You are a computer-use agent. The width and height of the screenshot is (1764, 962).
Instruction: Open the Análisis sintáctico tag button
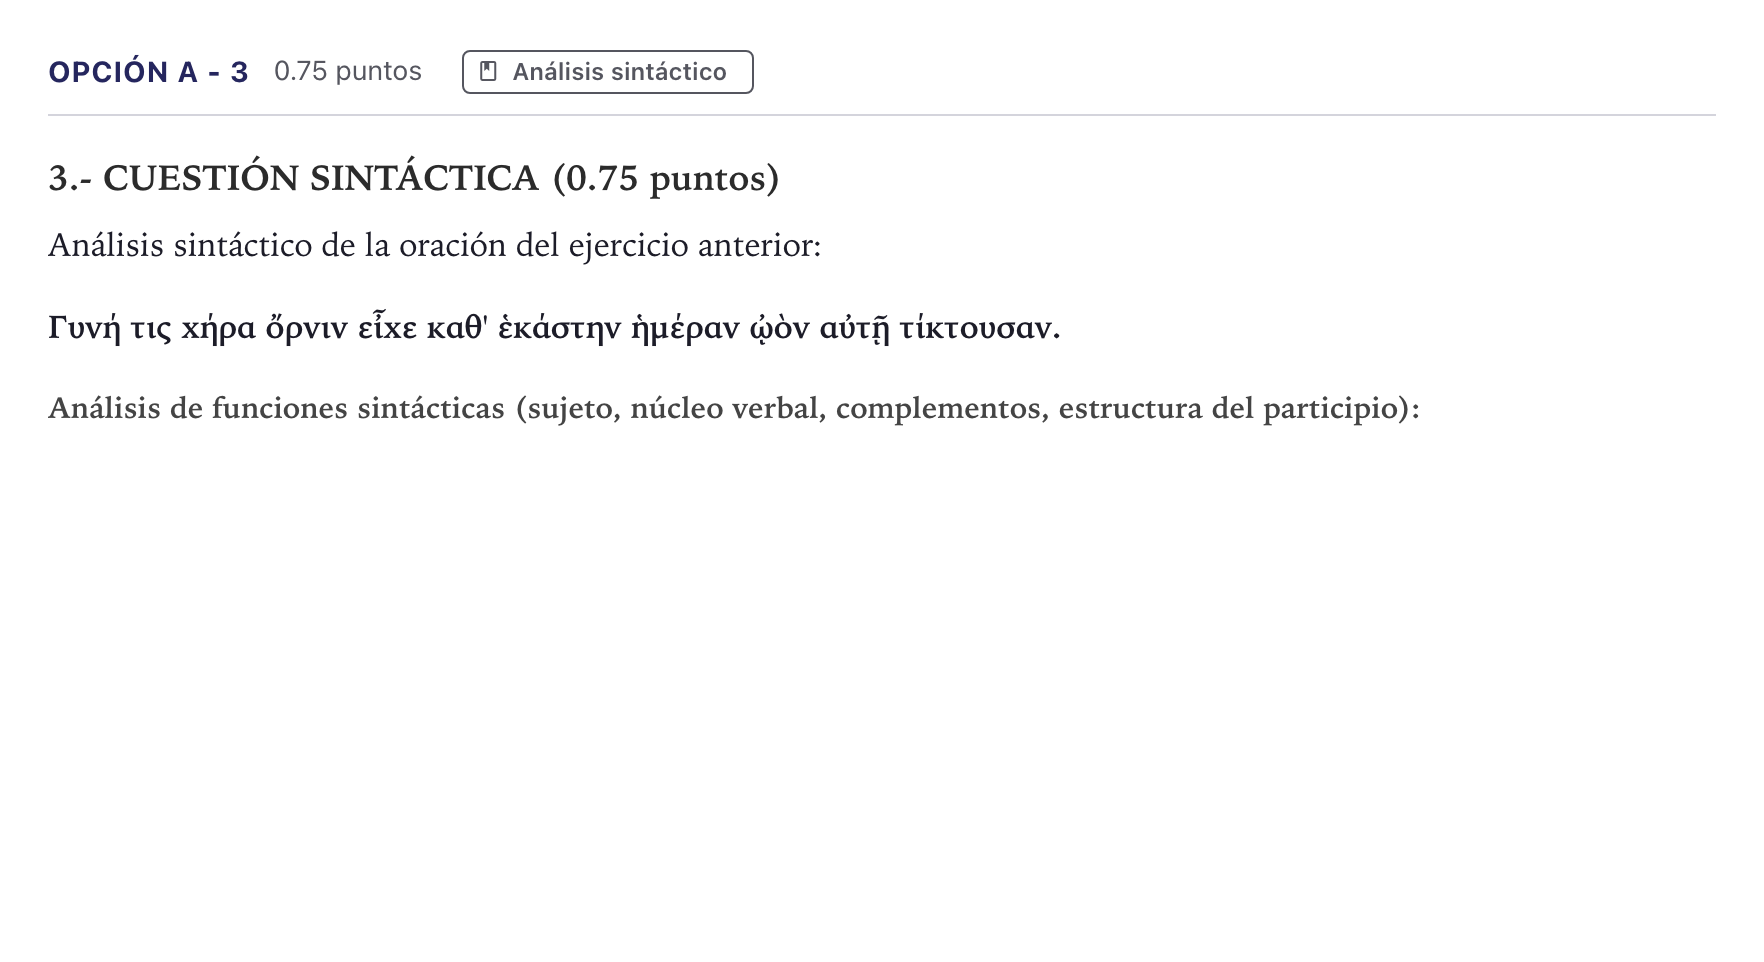pos(608,72)
